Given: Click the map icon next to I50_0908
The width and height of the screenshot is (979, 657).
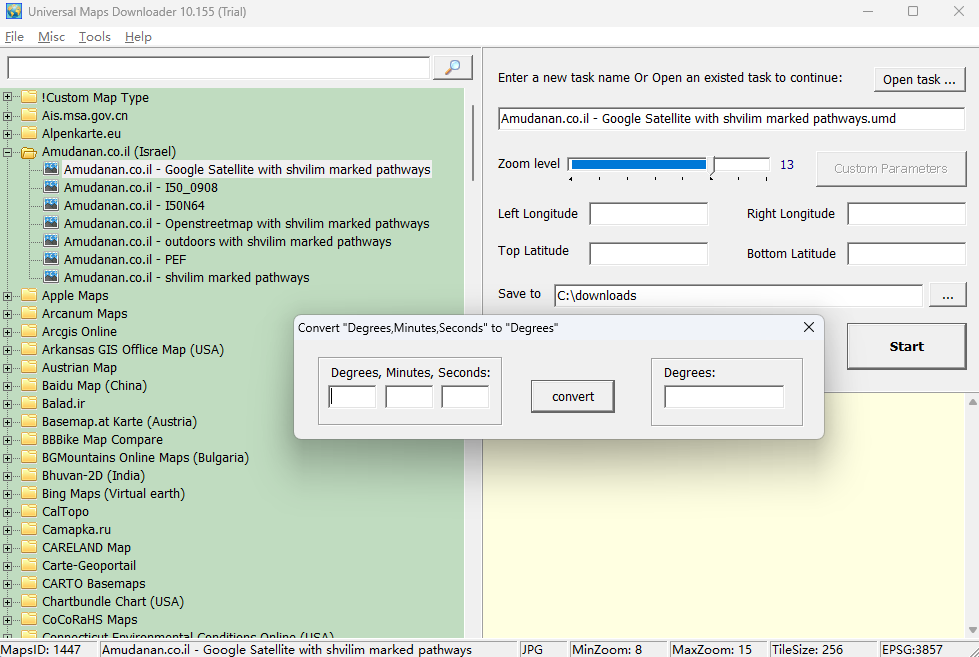Looking at the screenshot, I should click(x=50, y=187).
